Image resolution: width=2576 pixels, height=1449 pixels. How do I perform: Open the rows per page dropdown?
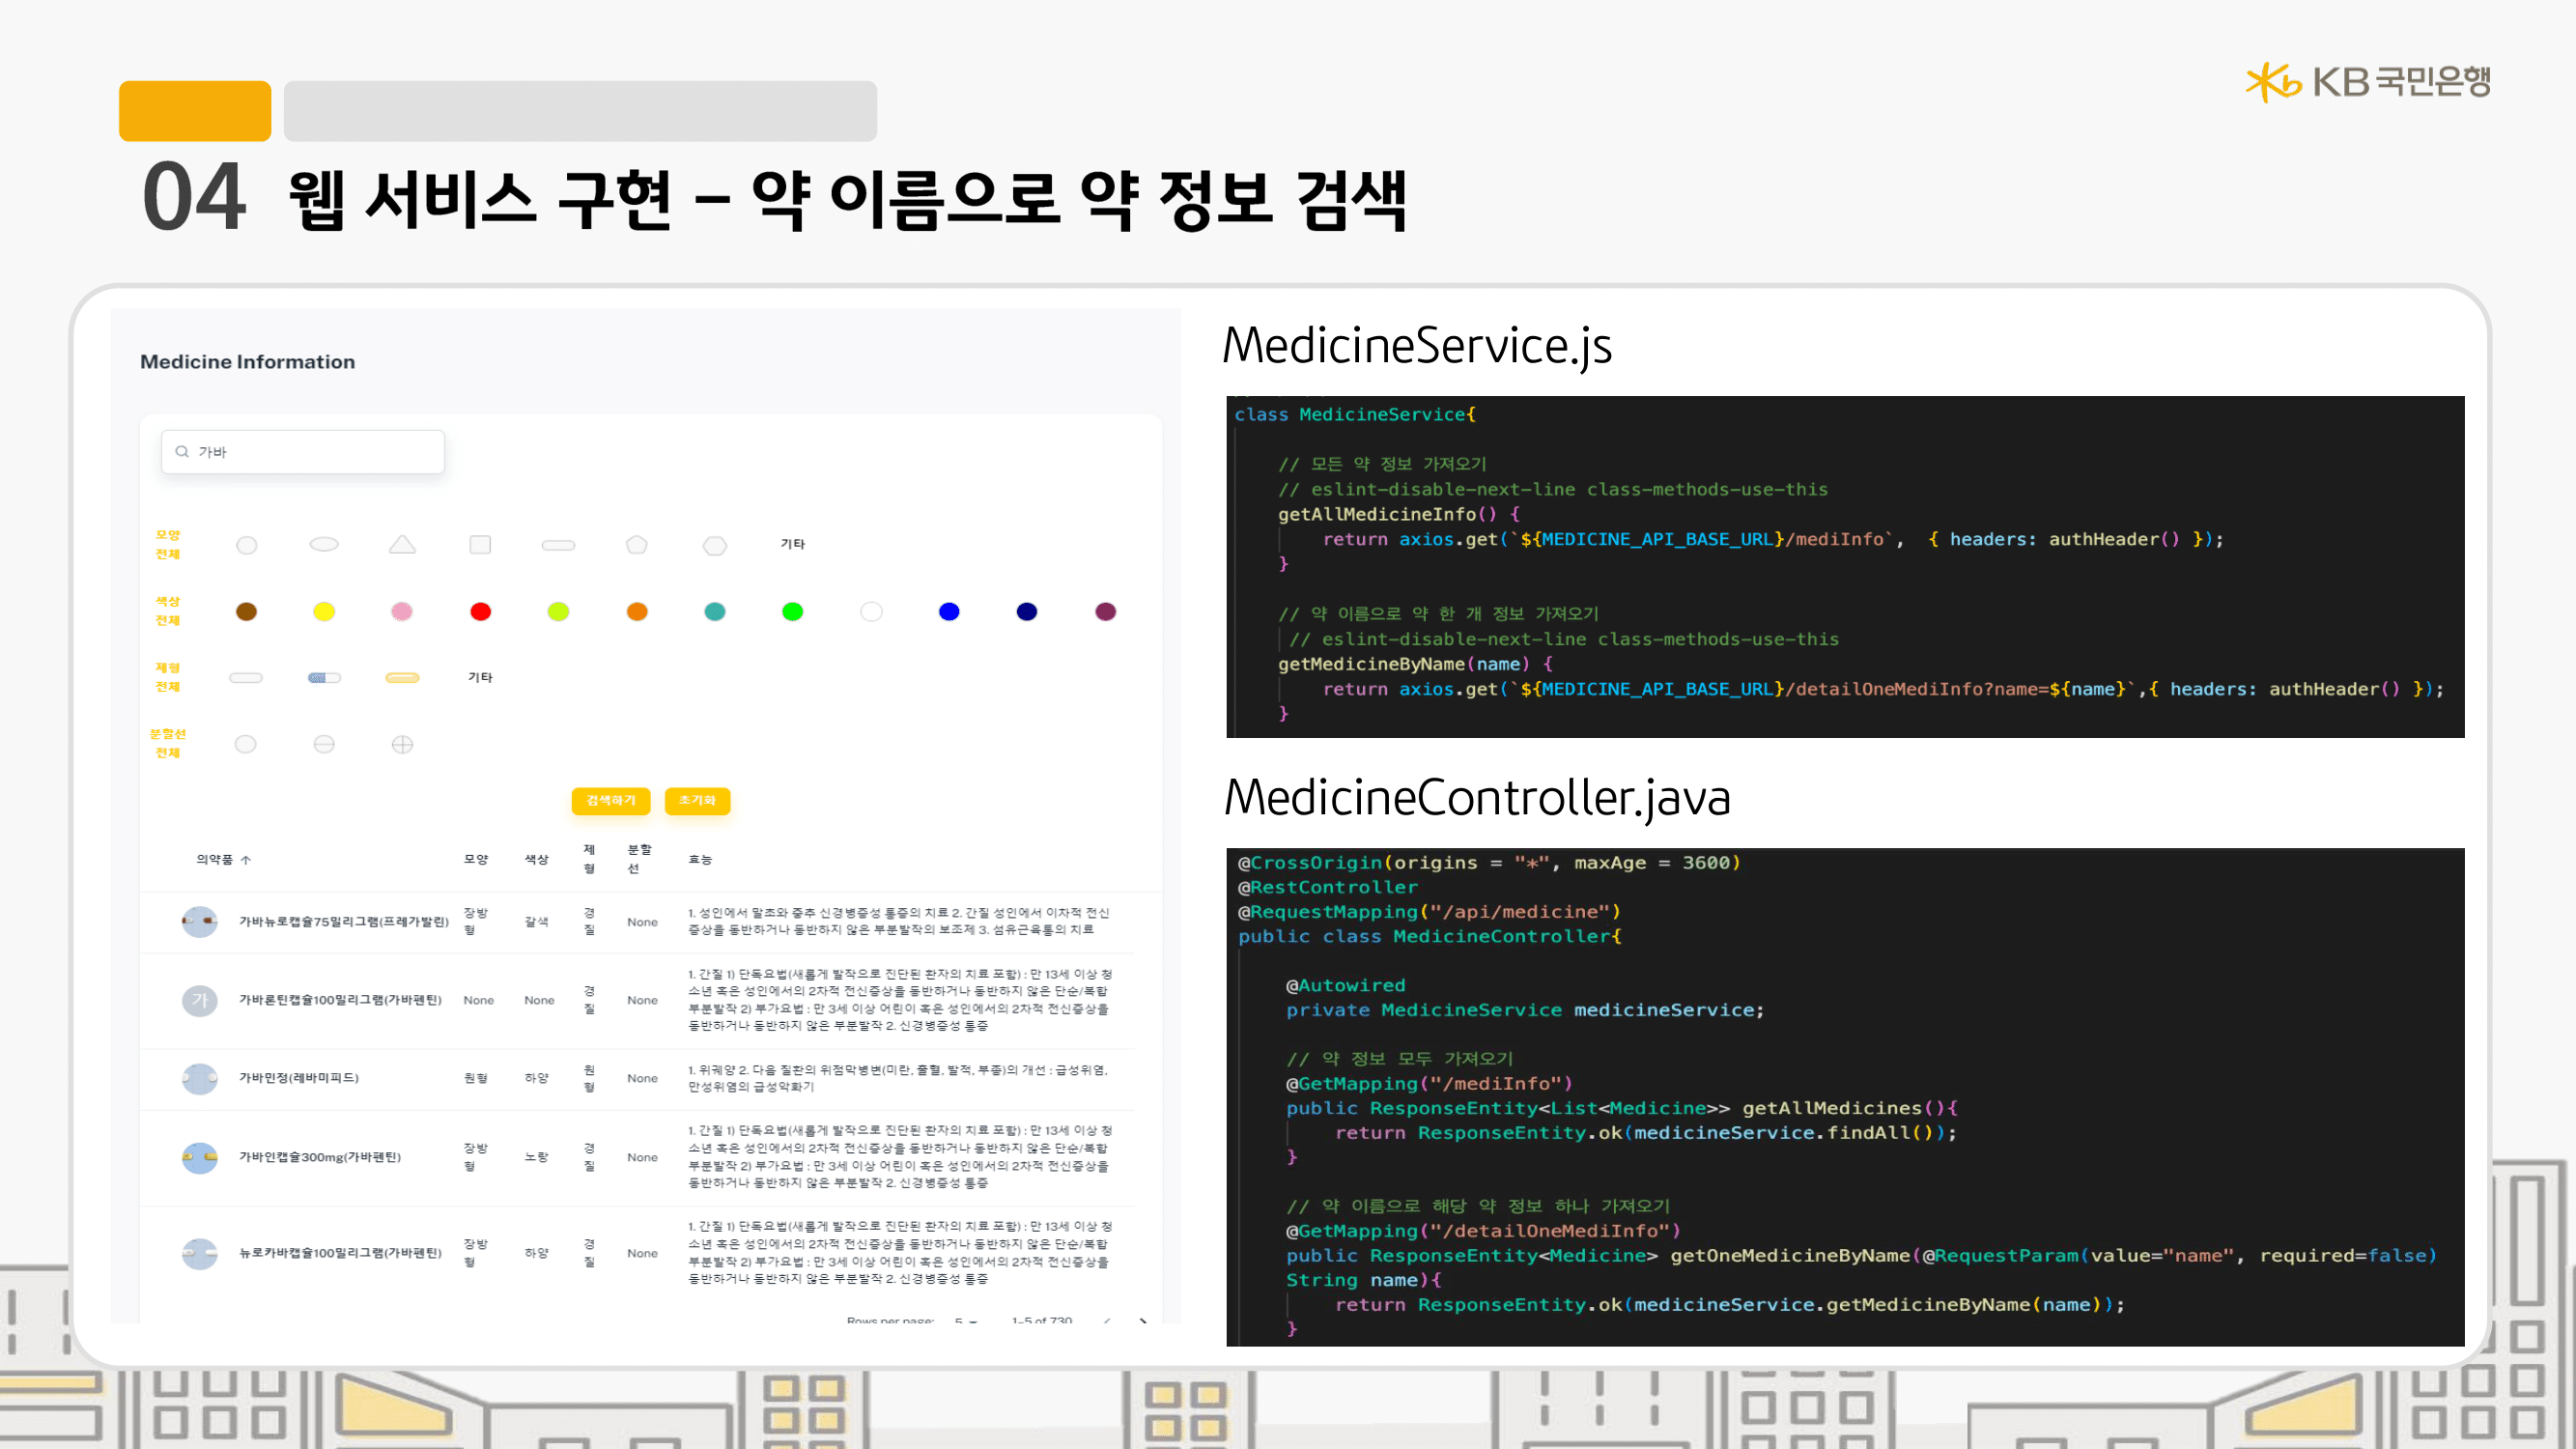point(965,1321)
